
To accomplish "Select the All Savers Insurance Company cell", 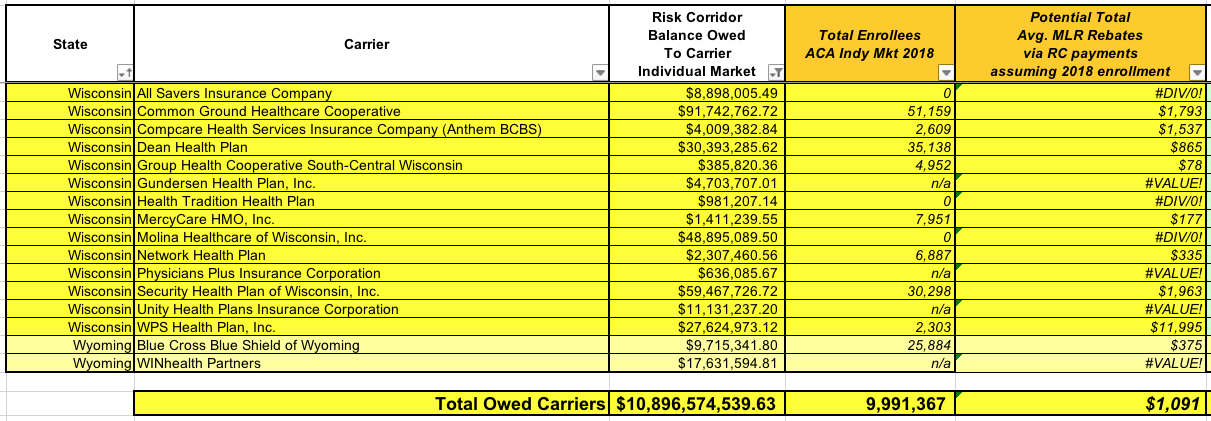I will pyautogui.click(x=370, y=92).
